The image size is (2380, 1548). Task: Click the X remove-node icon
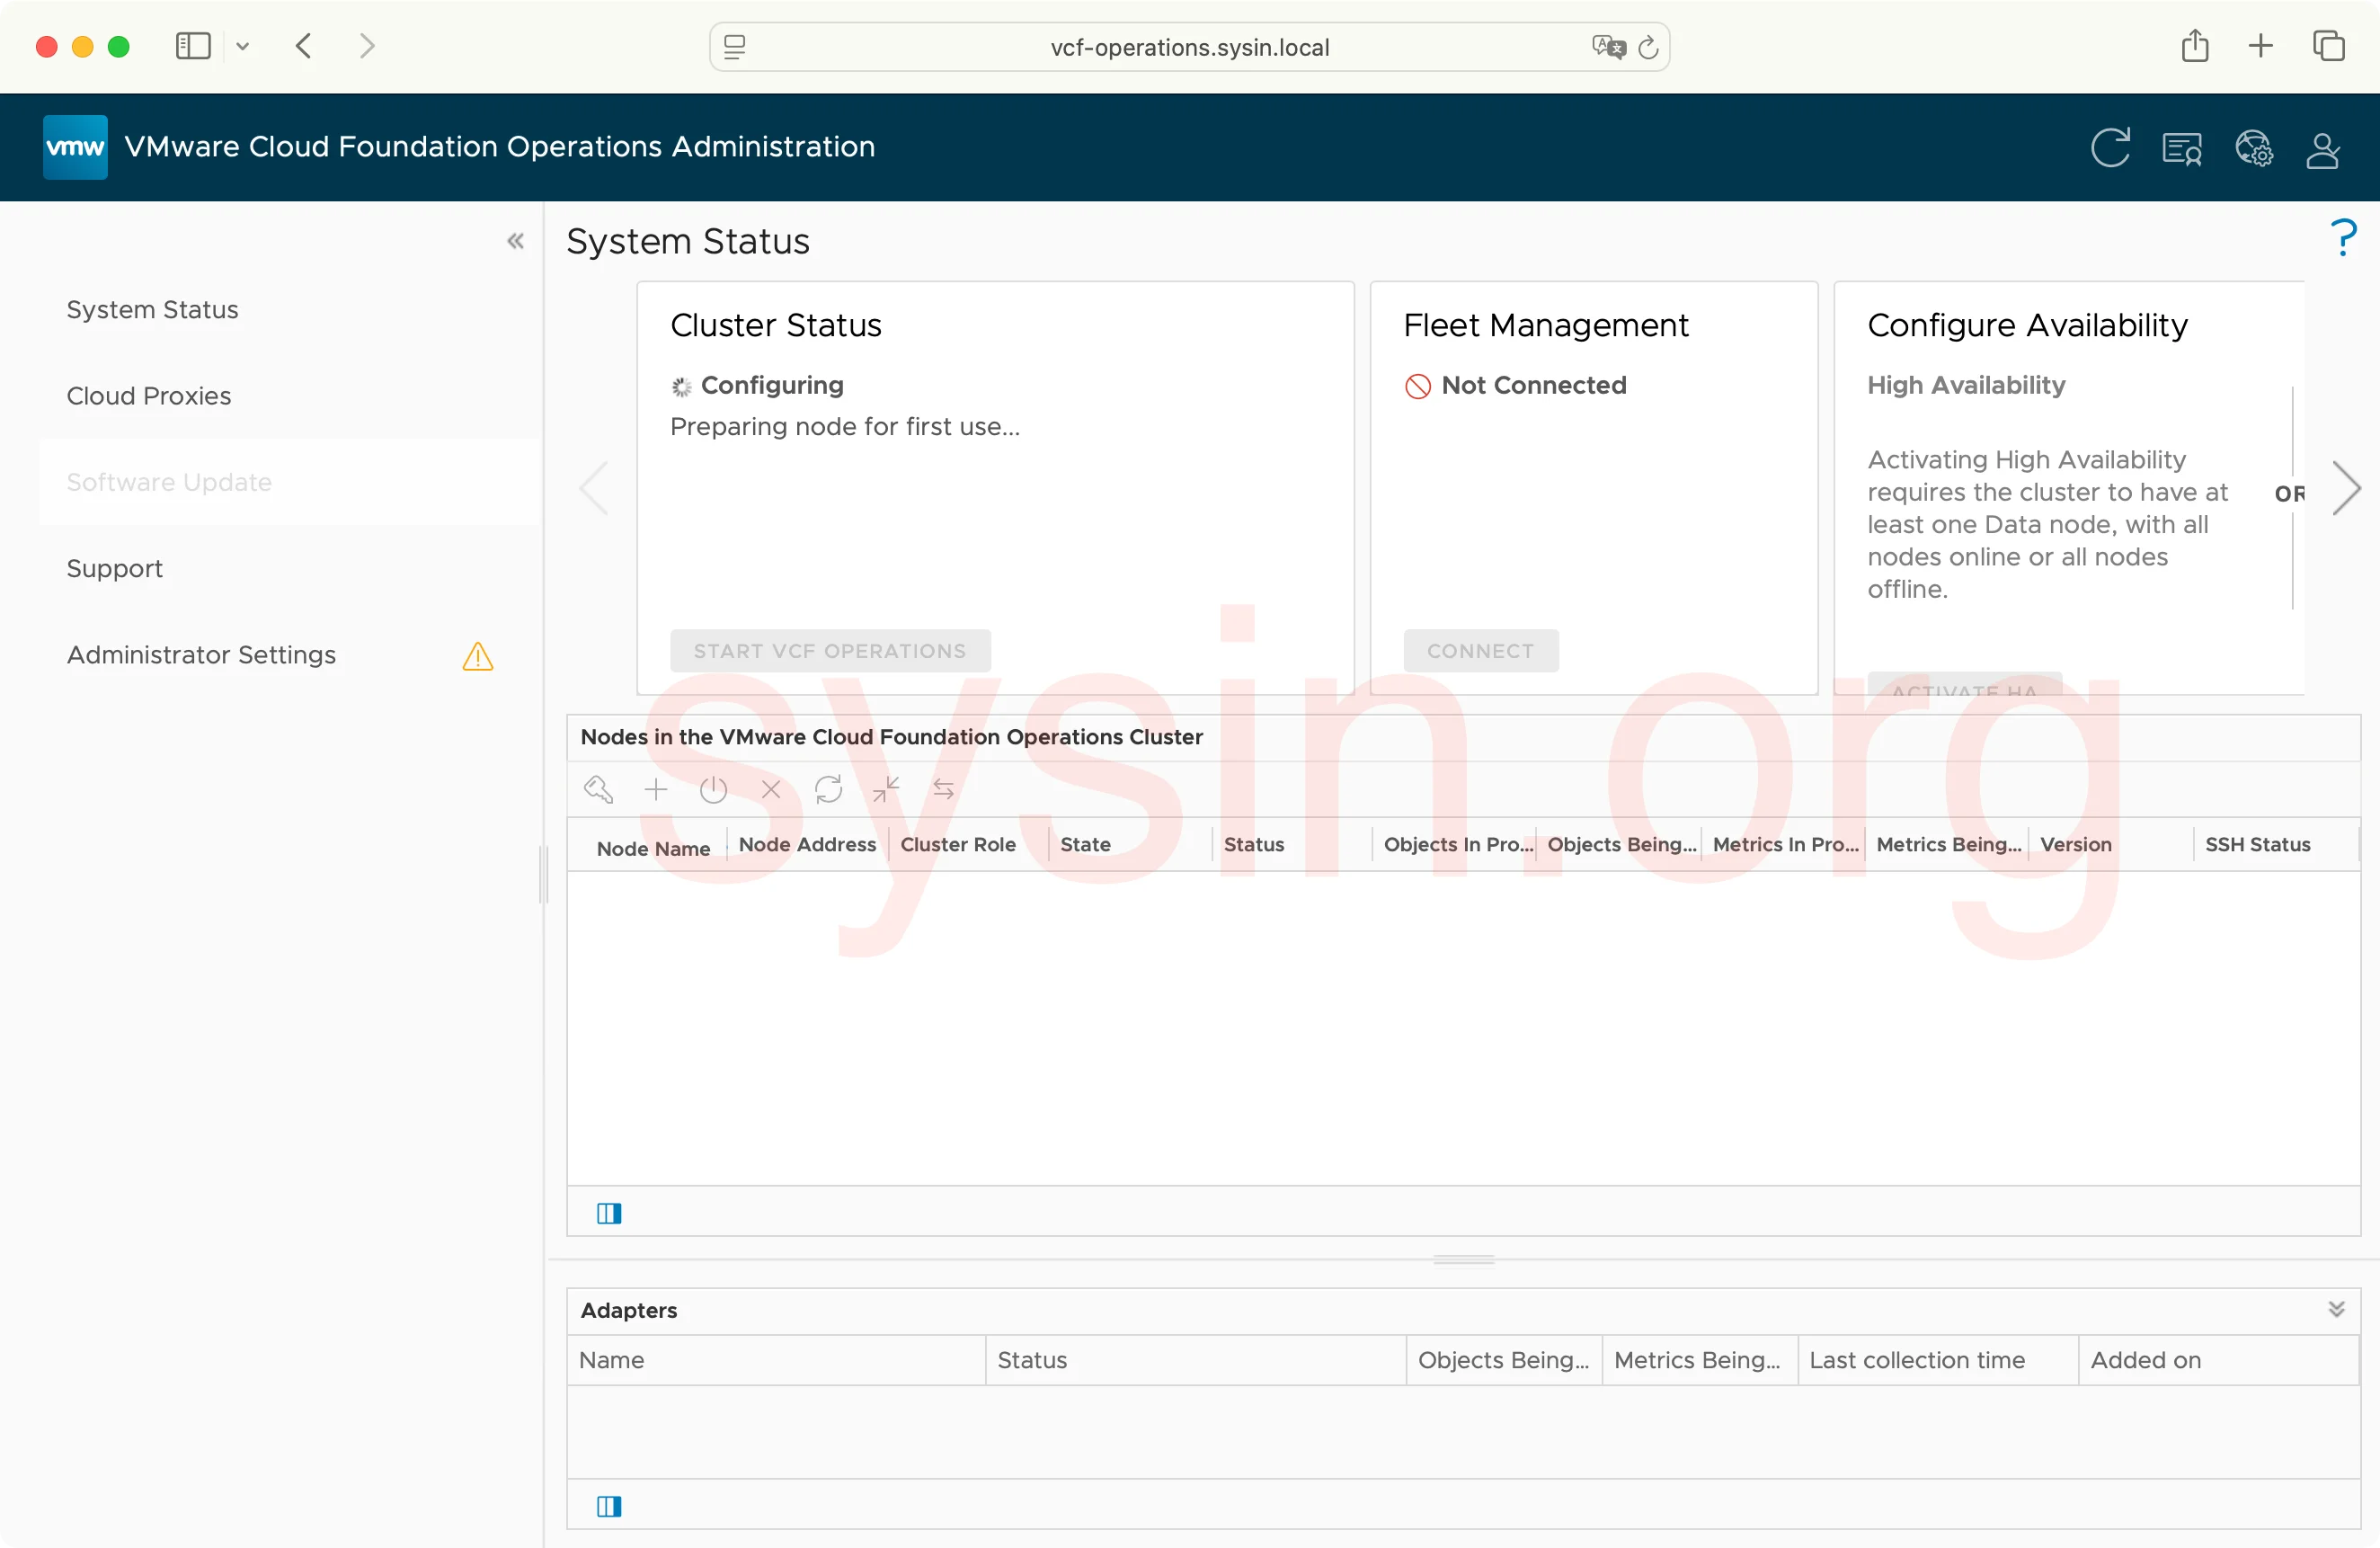pos(771,789)
